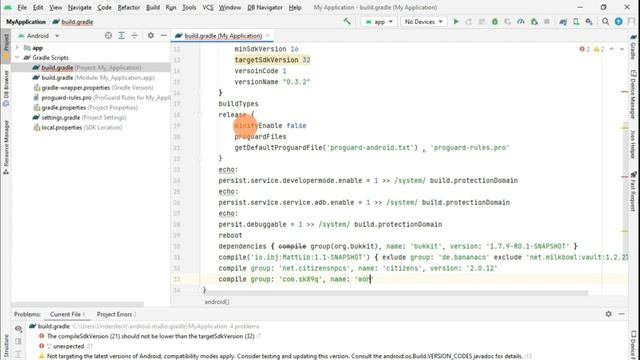Open the Profile app gauge icon
640x360 pixels.
click(x=521, y=22)
